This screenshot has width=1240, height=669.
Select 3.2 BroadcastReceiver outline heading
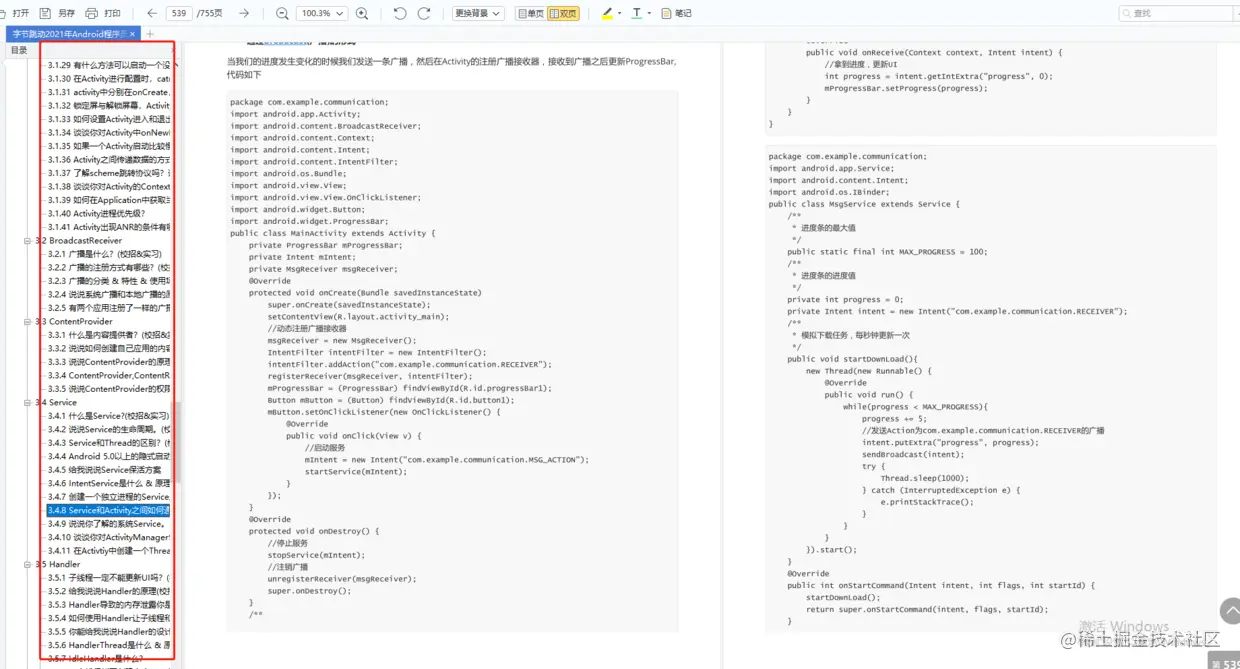(79, 241)
